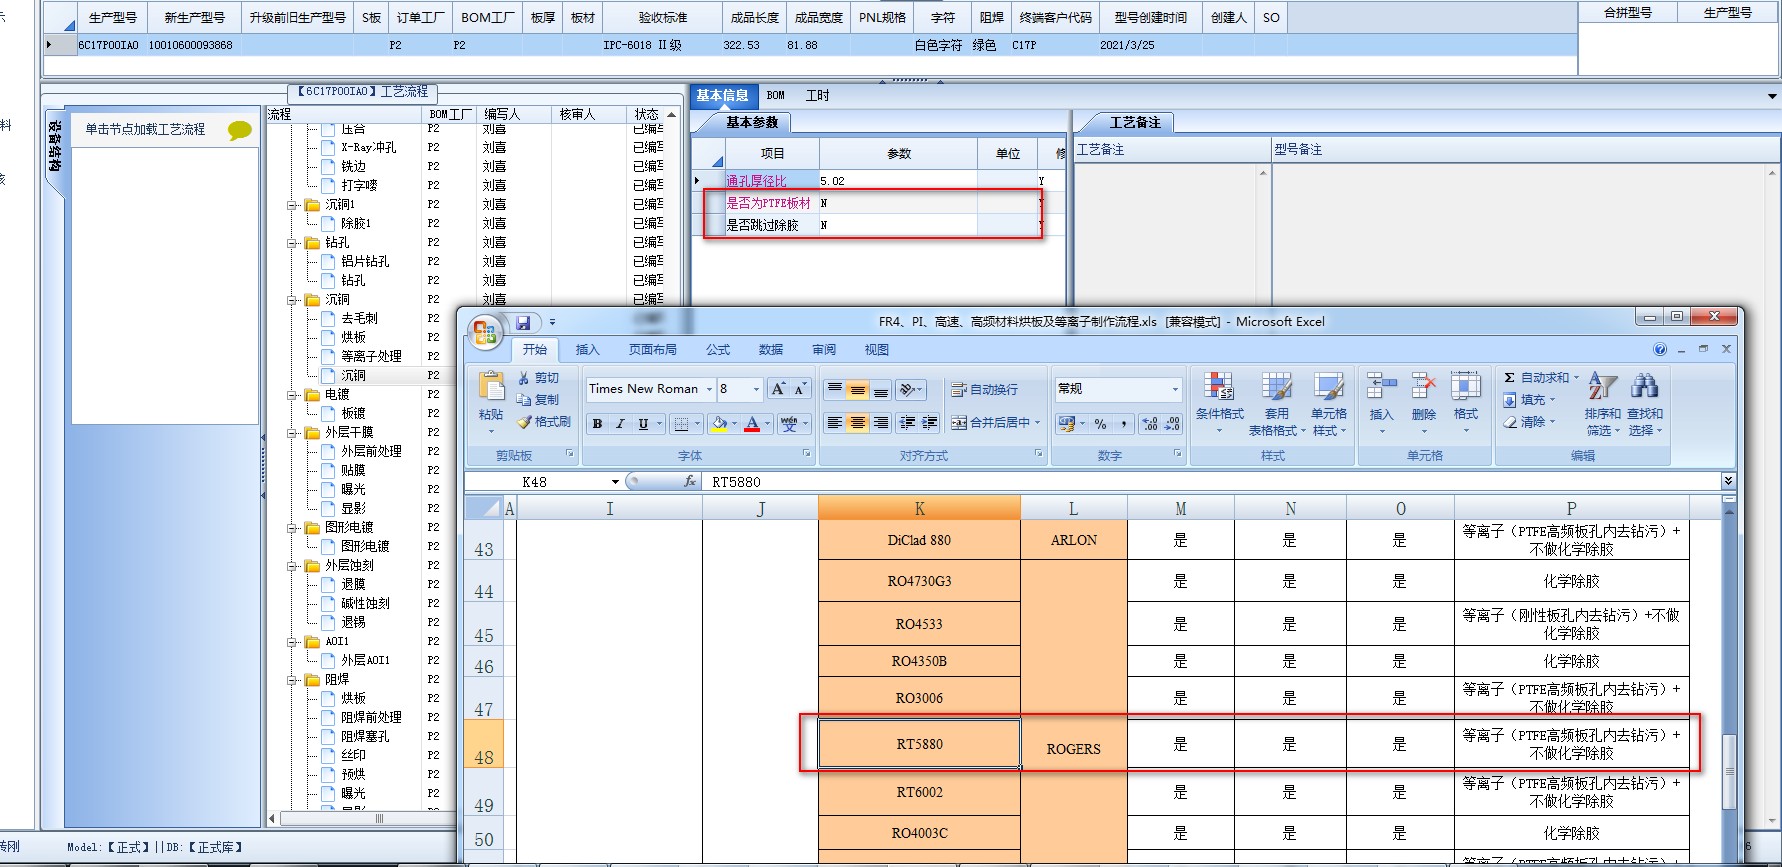Decrease font size with the small A icon
1782x867 pixels.
coord(799,389)
